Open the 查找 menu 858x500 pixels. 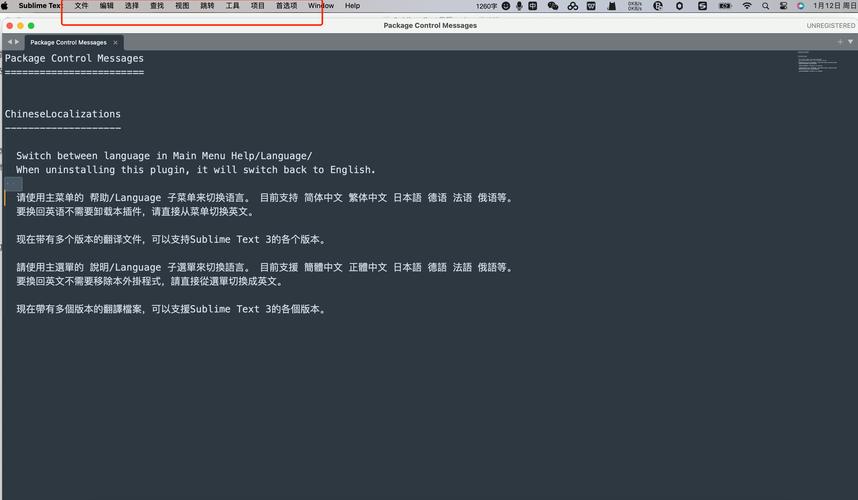coord(157,5)
